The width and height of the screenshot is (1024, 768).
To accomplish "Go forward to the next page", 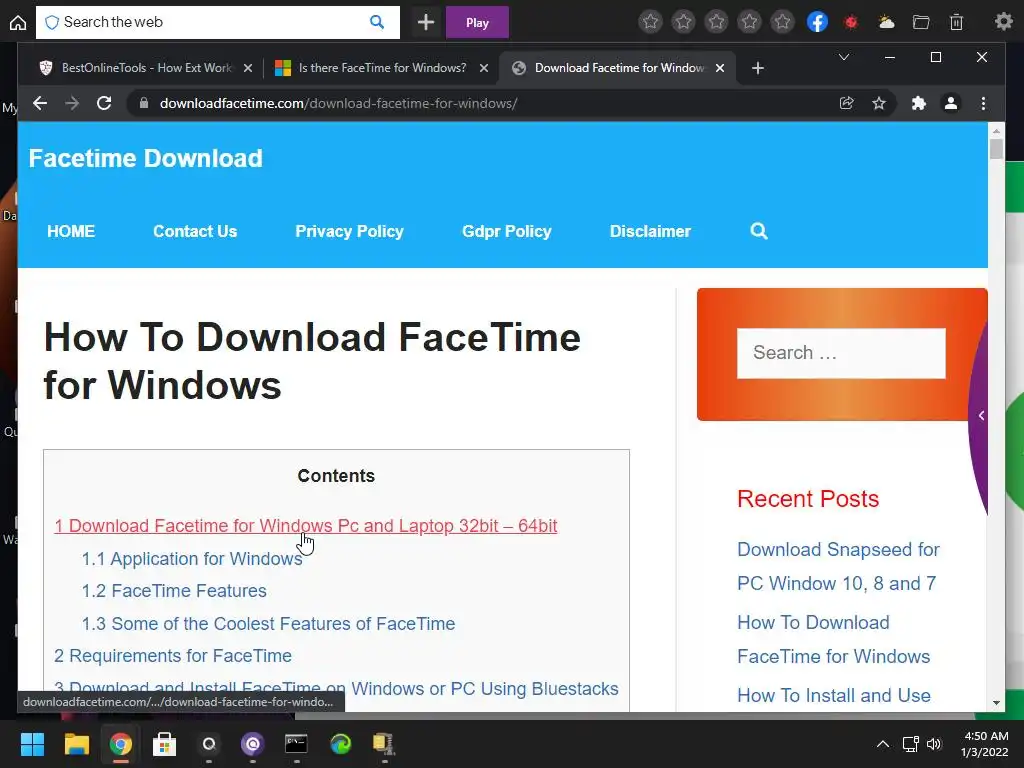I will [x=72, y=103].
